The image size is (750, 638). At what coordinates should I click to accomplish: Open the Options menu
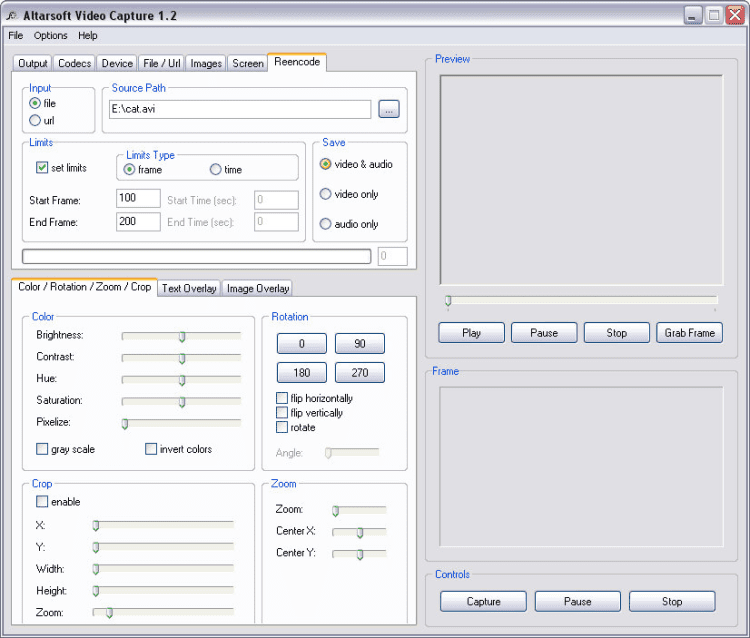pos(50,35)
